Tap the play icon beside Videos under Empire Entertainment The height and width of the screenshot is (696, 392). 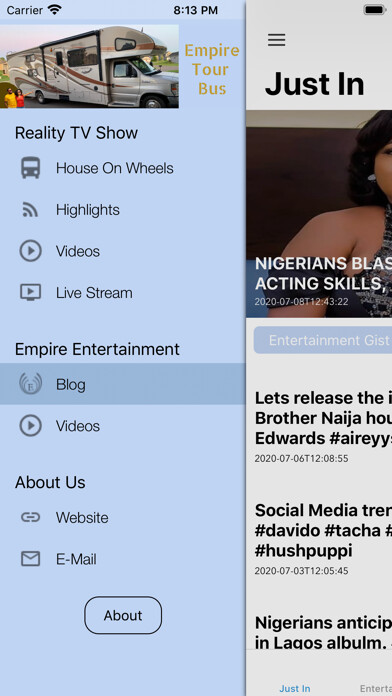point(31,426)
